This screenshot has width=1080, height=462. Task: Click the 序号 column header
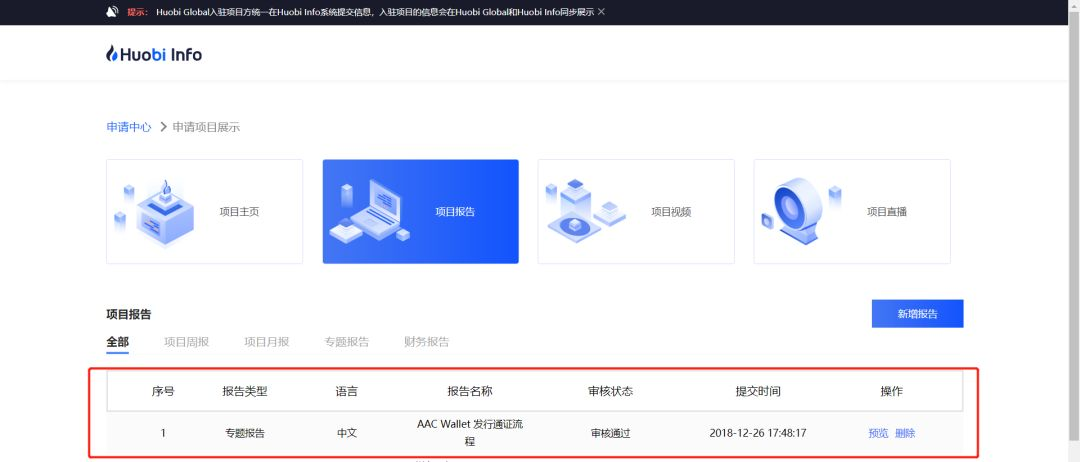point(163,392)
